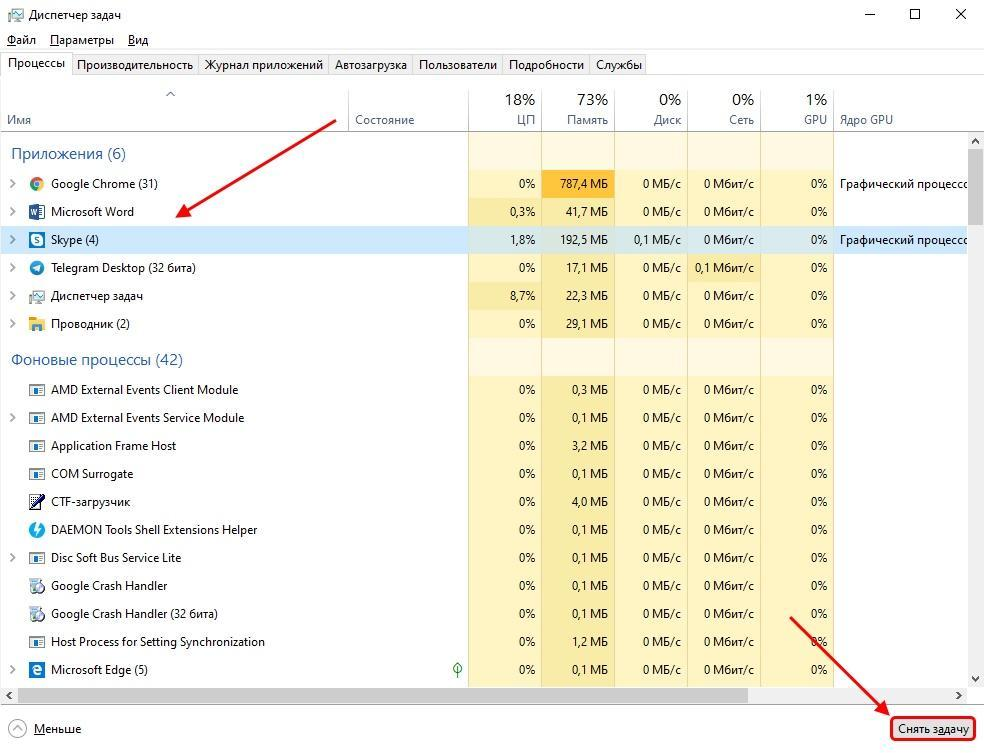Click the Снять задачу button
This screenshot has width=984, height=753.
(x=933, y=729)
